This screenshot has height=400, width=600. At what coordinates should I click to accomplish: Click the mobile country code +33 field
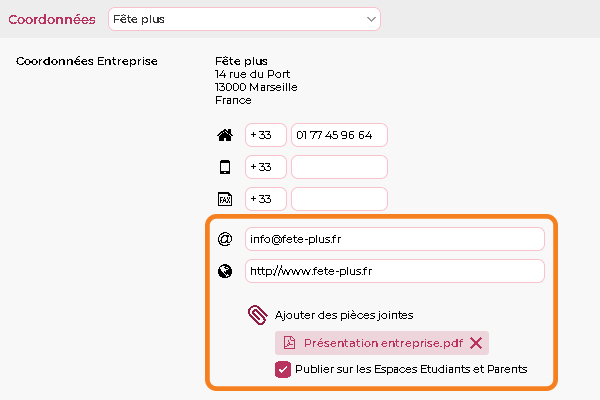coord(266,167)
